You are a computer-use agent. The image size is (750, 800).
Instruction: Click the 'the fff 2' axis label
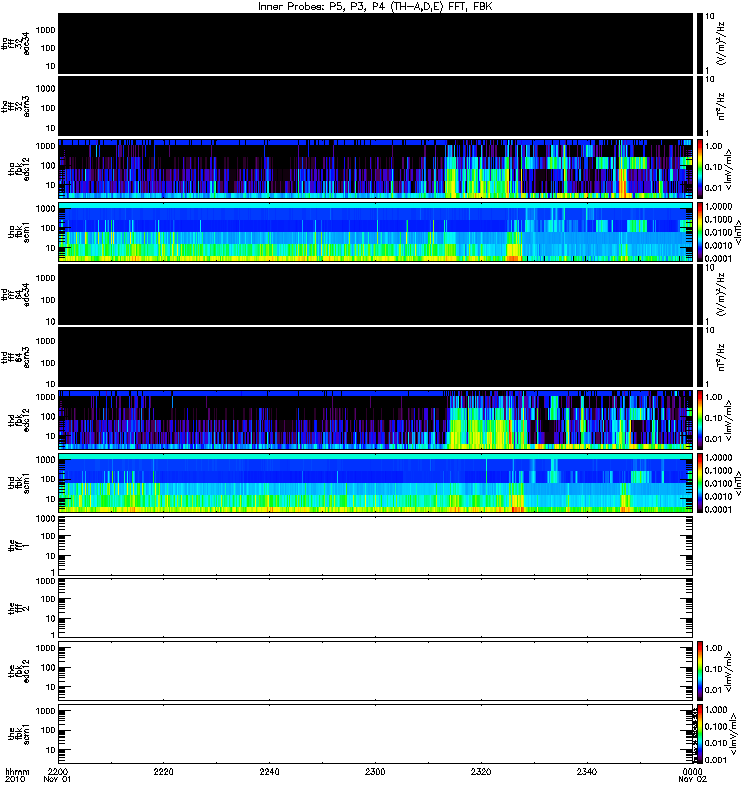click(19, 608)
